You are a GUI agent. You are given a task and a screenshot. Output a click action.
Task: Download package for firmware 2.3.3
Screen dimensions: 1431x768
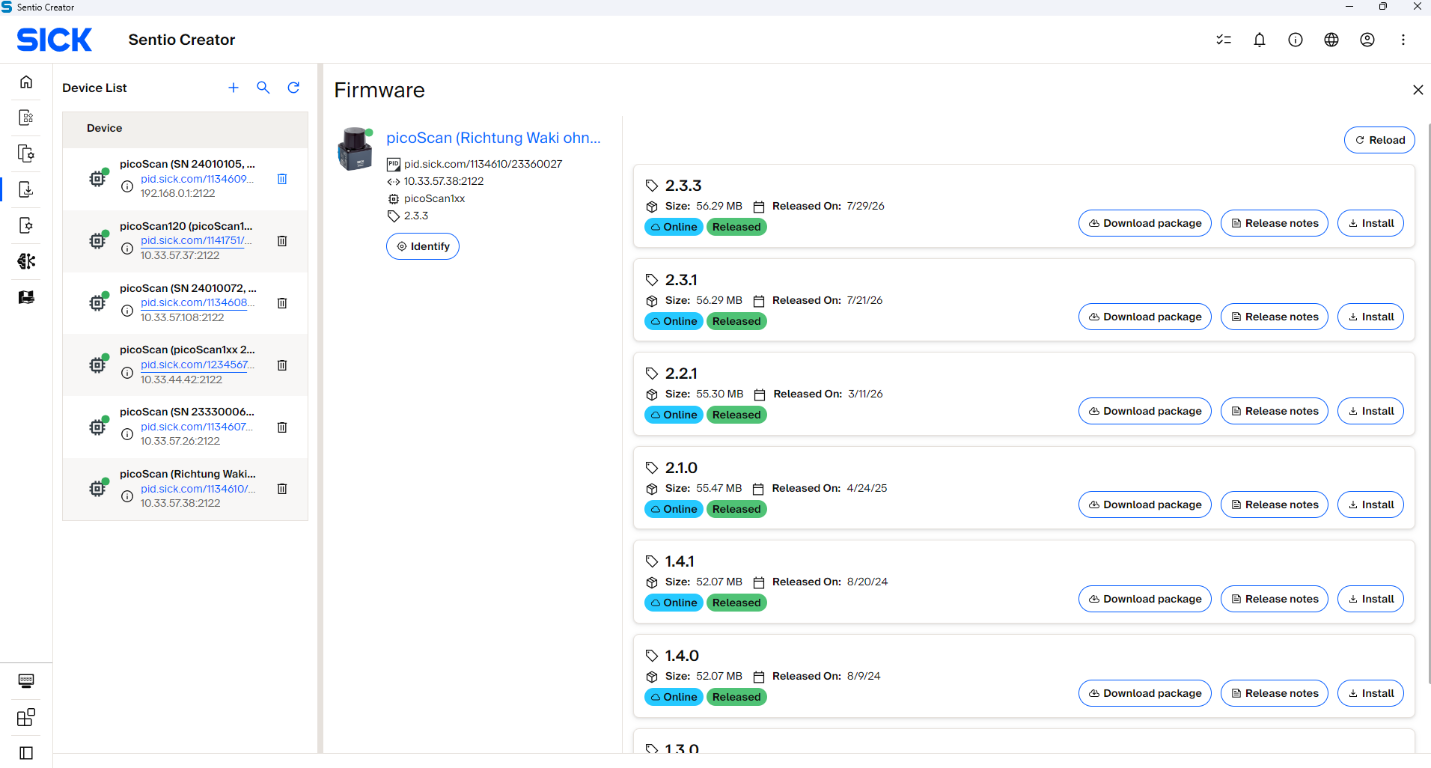click(1145, 223)
